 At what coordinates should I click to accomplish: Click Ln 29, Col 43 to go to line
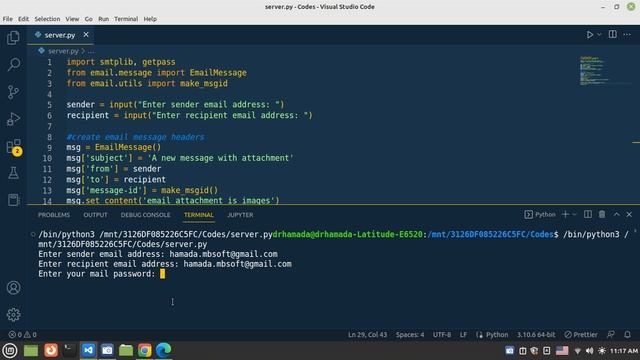point(367,334)
